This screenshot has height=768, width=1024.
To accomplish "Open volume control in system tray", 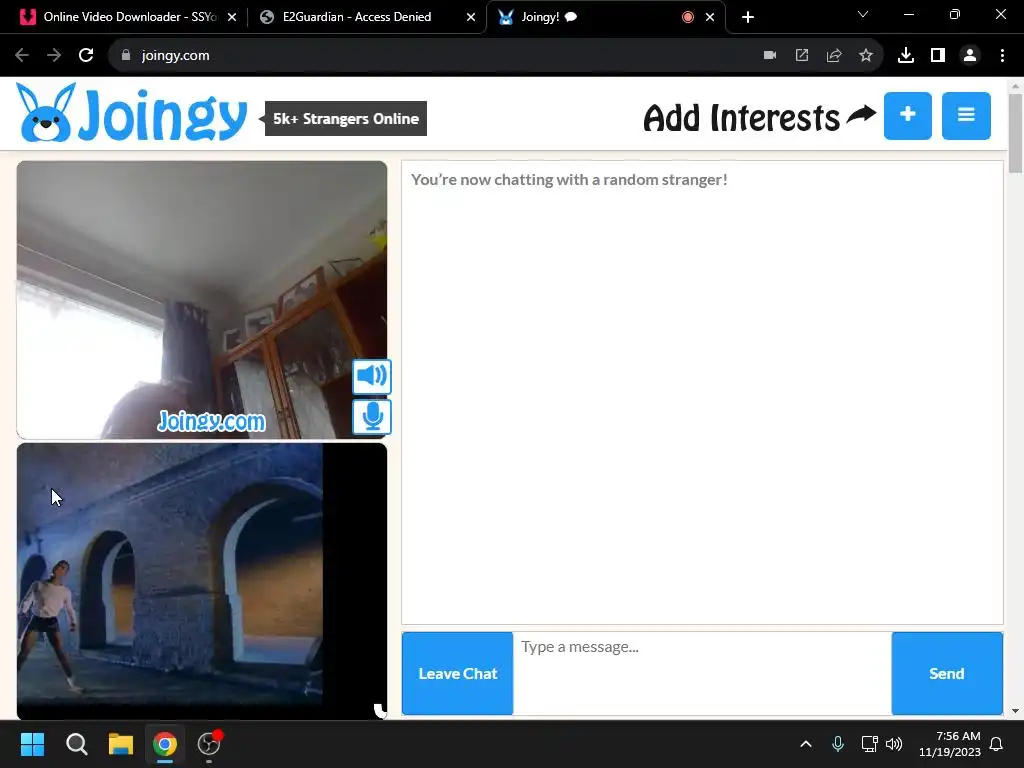I will pos(894,744).
